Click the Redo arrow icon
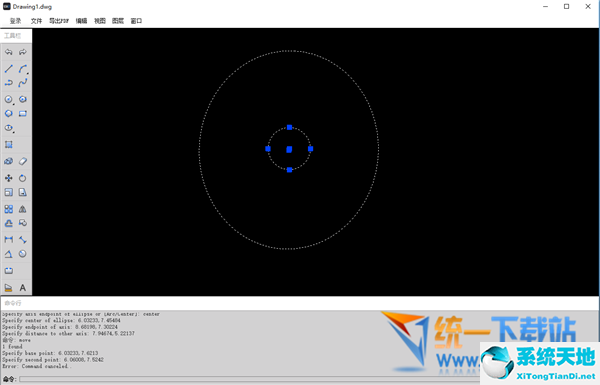Image resolution: width=600 pixels, height=385 pixels. [x=23, y=52]
